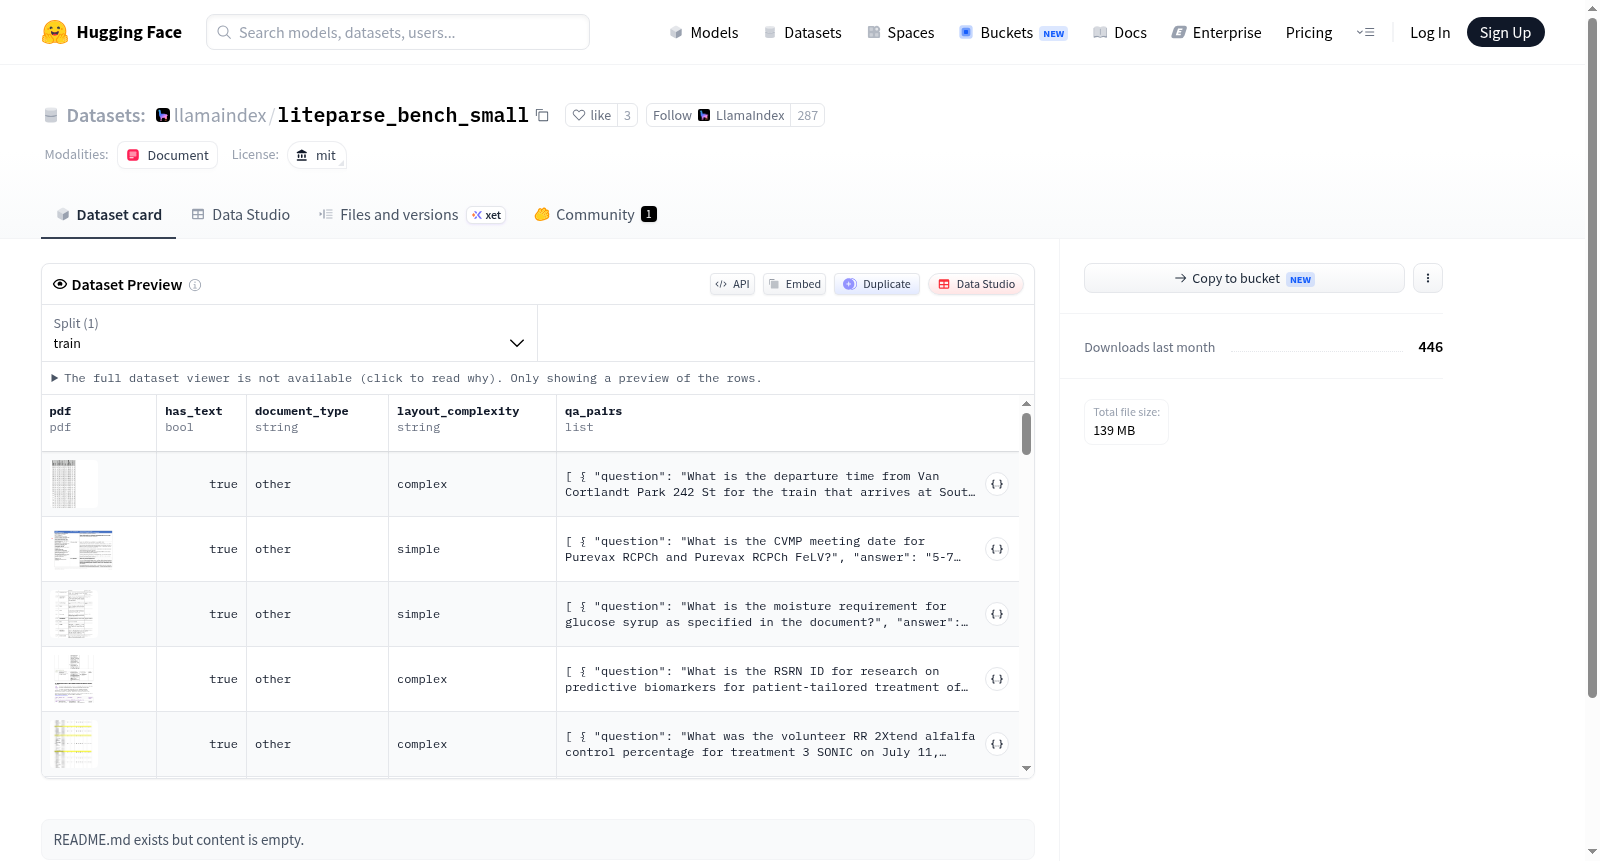
Task: Open the Split train dropdown
Action: coord(289,333)
